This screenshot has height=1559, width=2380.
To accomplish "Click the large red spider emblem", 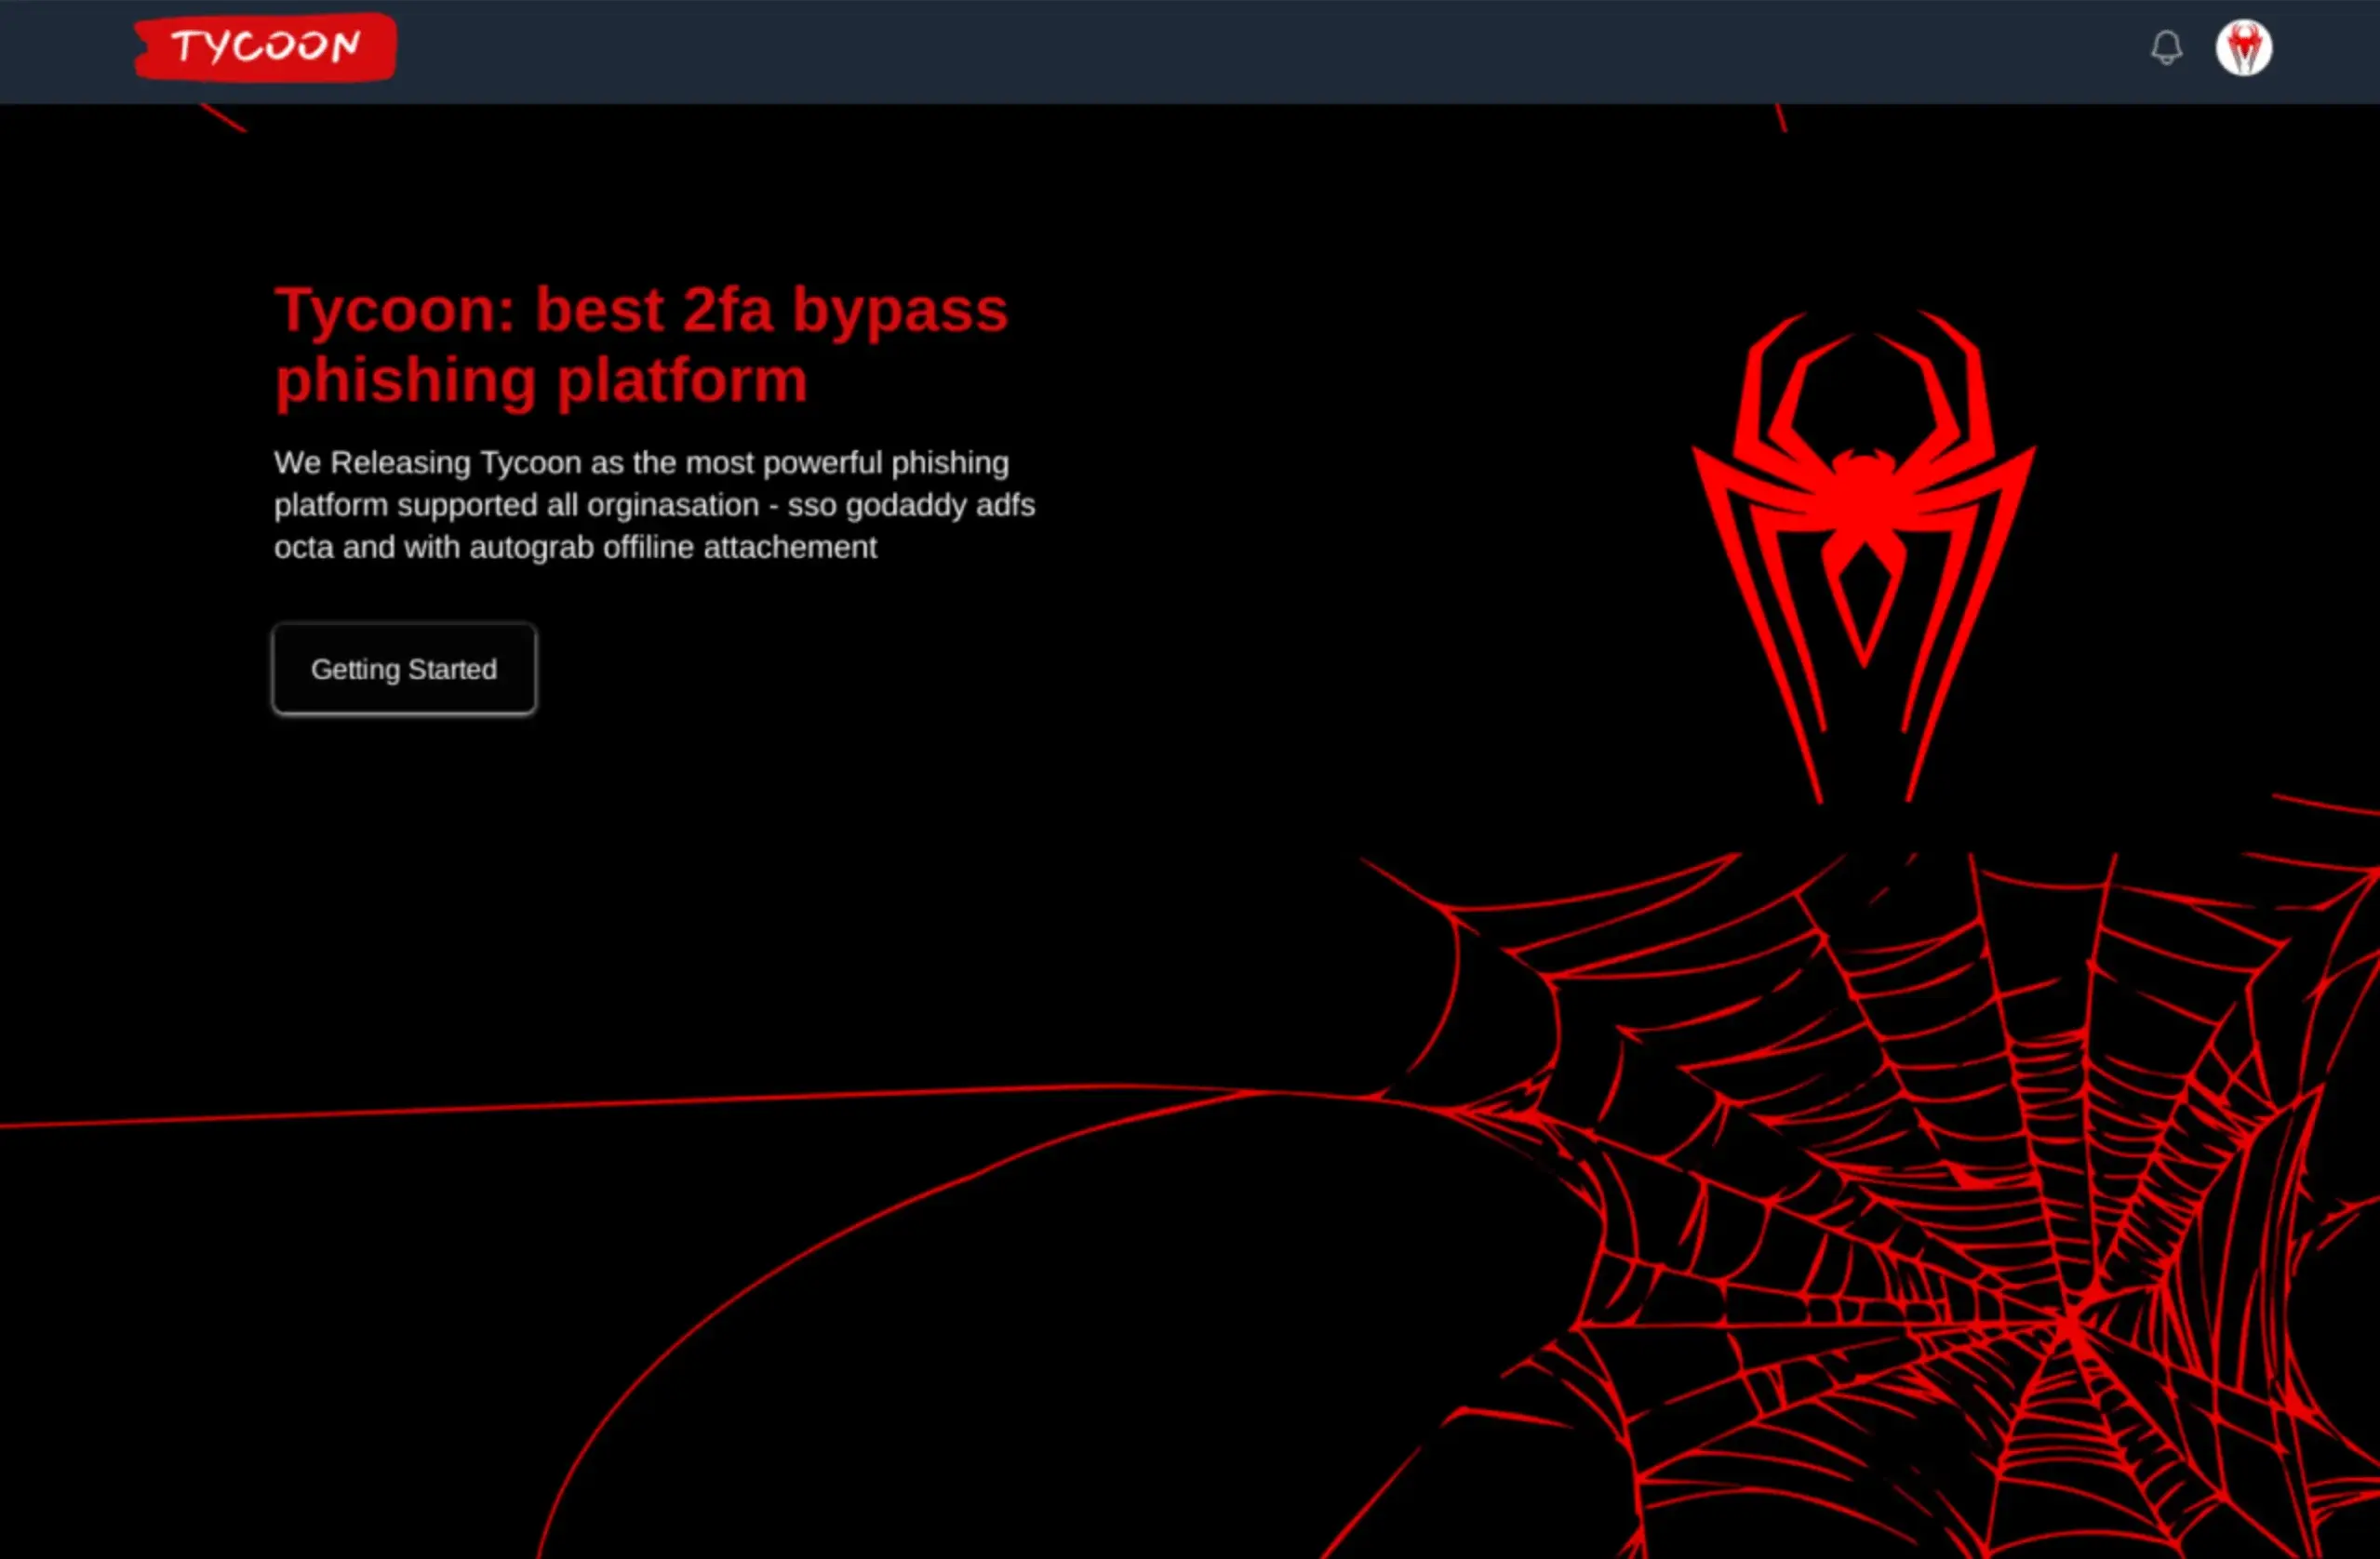I will point(1863,500).
